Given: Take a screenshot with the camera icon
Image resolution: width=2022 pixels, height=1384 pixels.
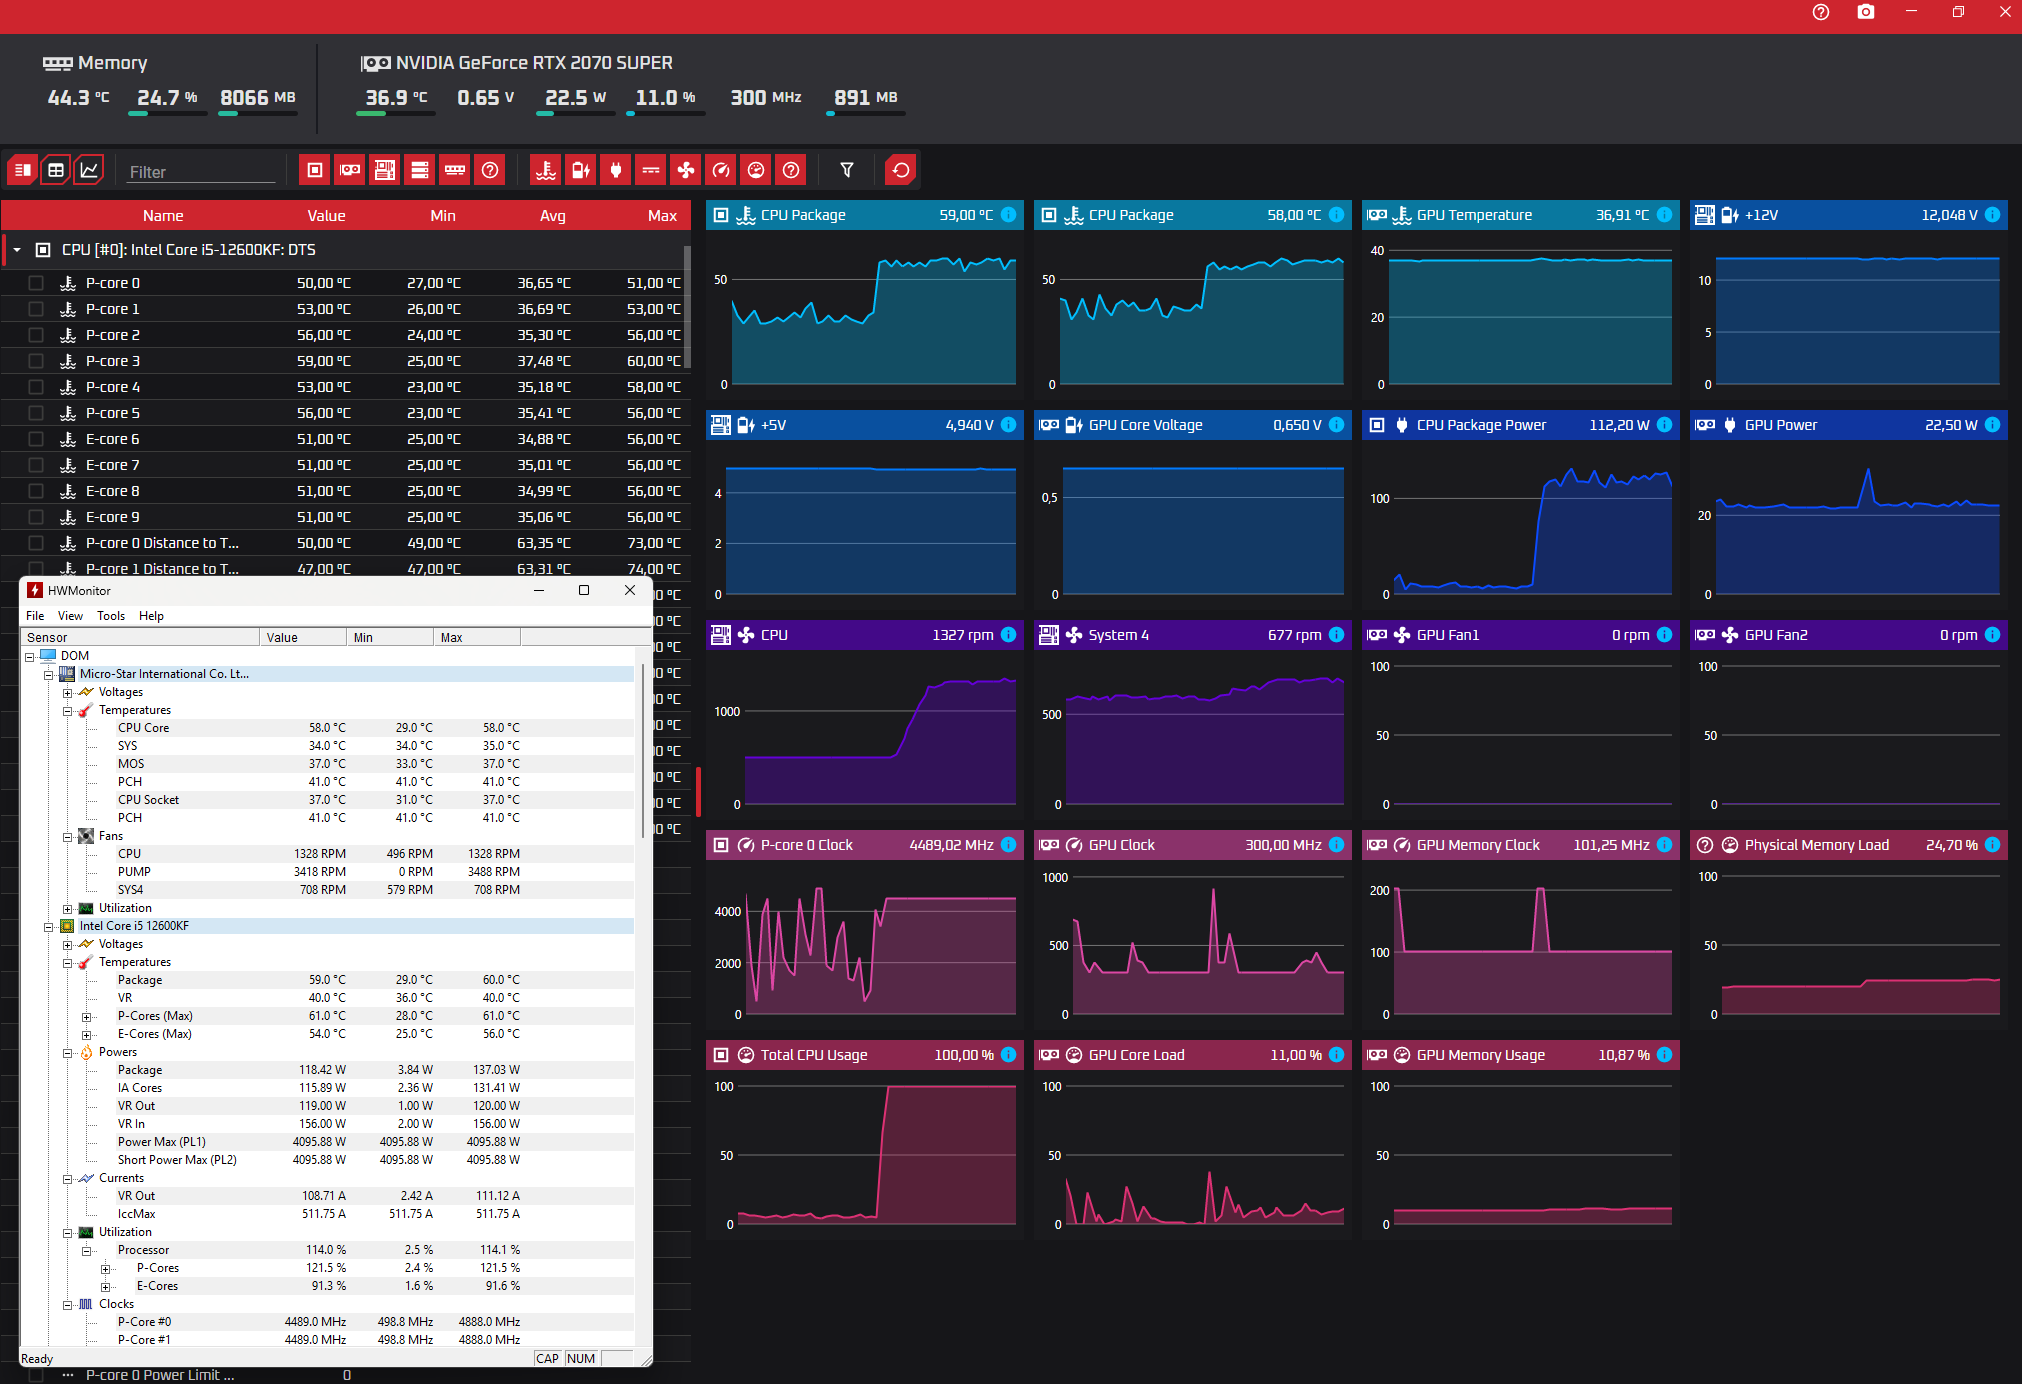Looking at the screenshot, I should 1865,12.
